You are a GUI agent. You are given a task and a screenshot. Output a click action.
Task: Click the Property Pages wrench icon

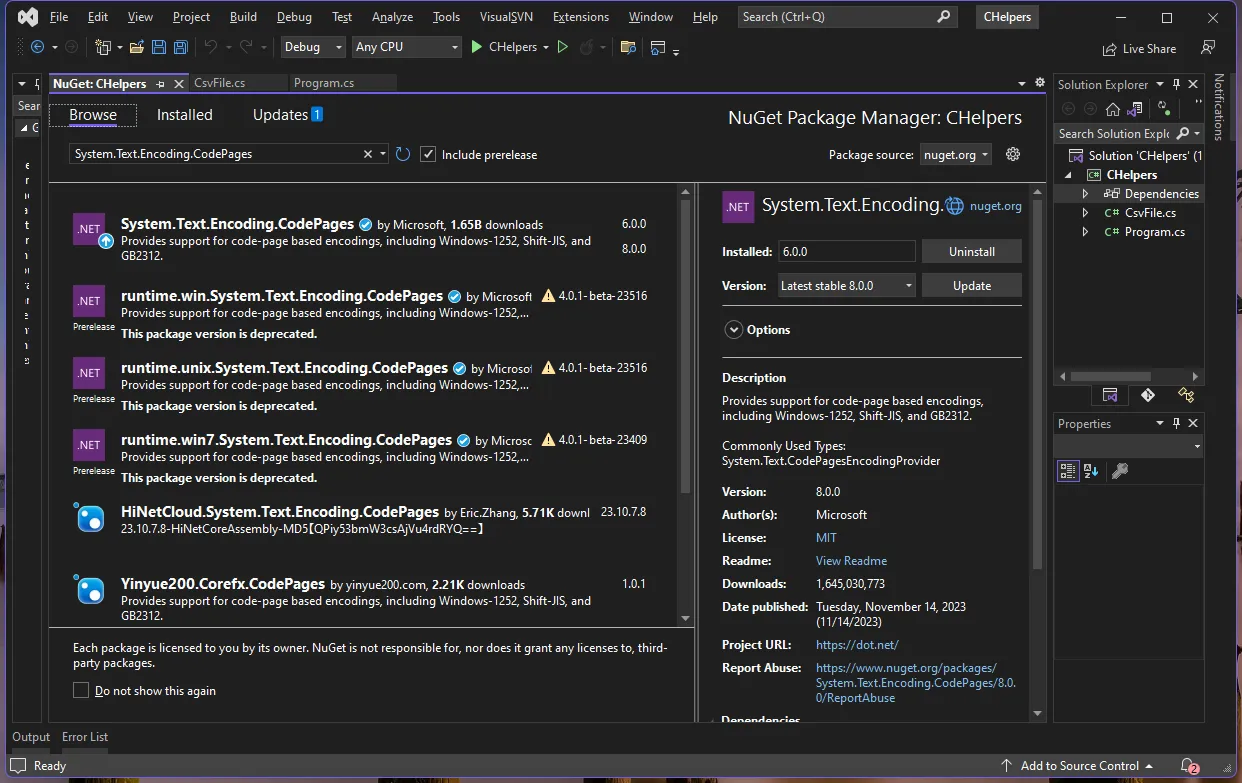[x=1120, y=471]
